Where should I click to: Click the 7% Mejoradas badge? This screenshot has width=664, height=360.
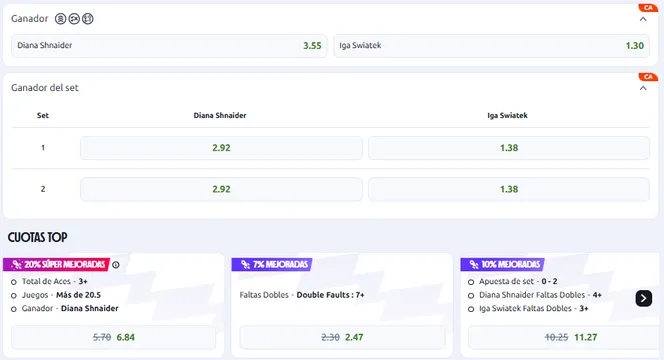click(x=272, y=264)
